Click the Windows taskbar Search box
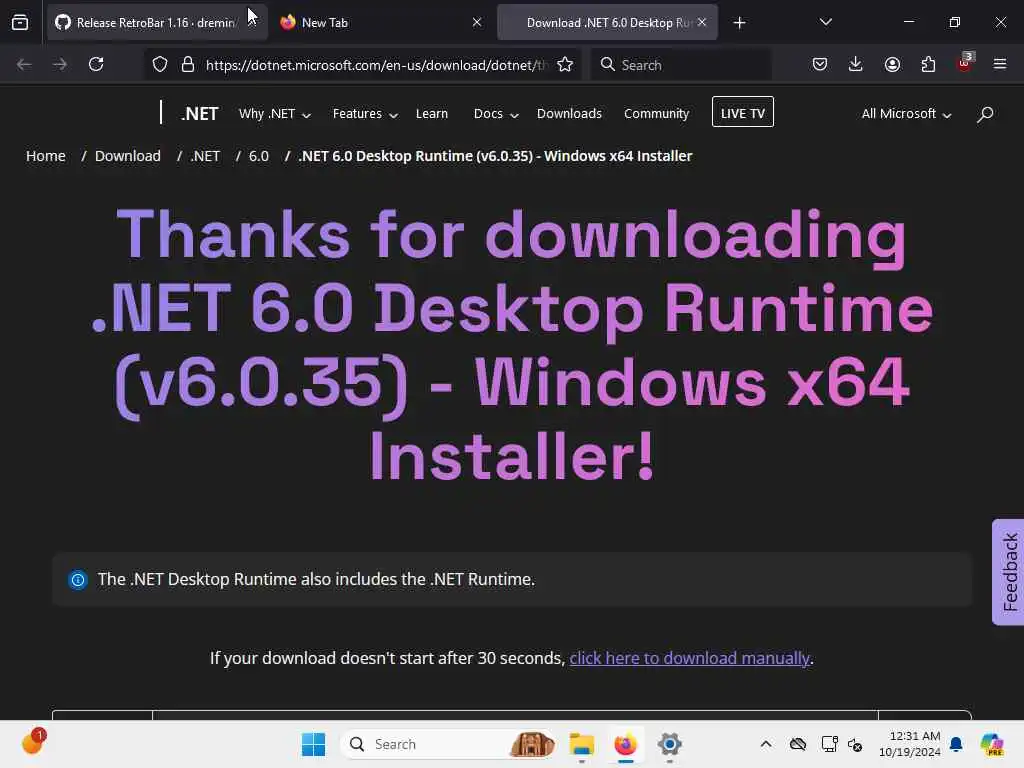Screen dimensions: 1024x768 pos(449,744)
